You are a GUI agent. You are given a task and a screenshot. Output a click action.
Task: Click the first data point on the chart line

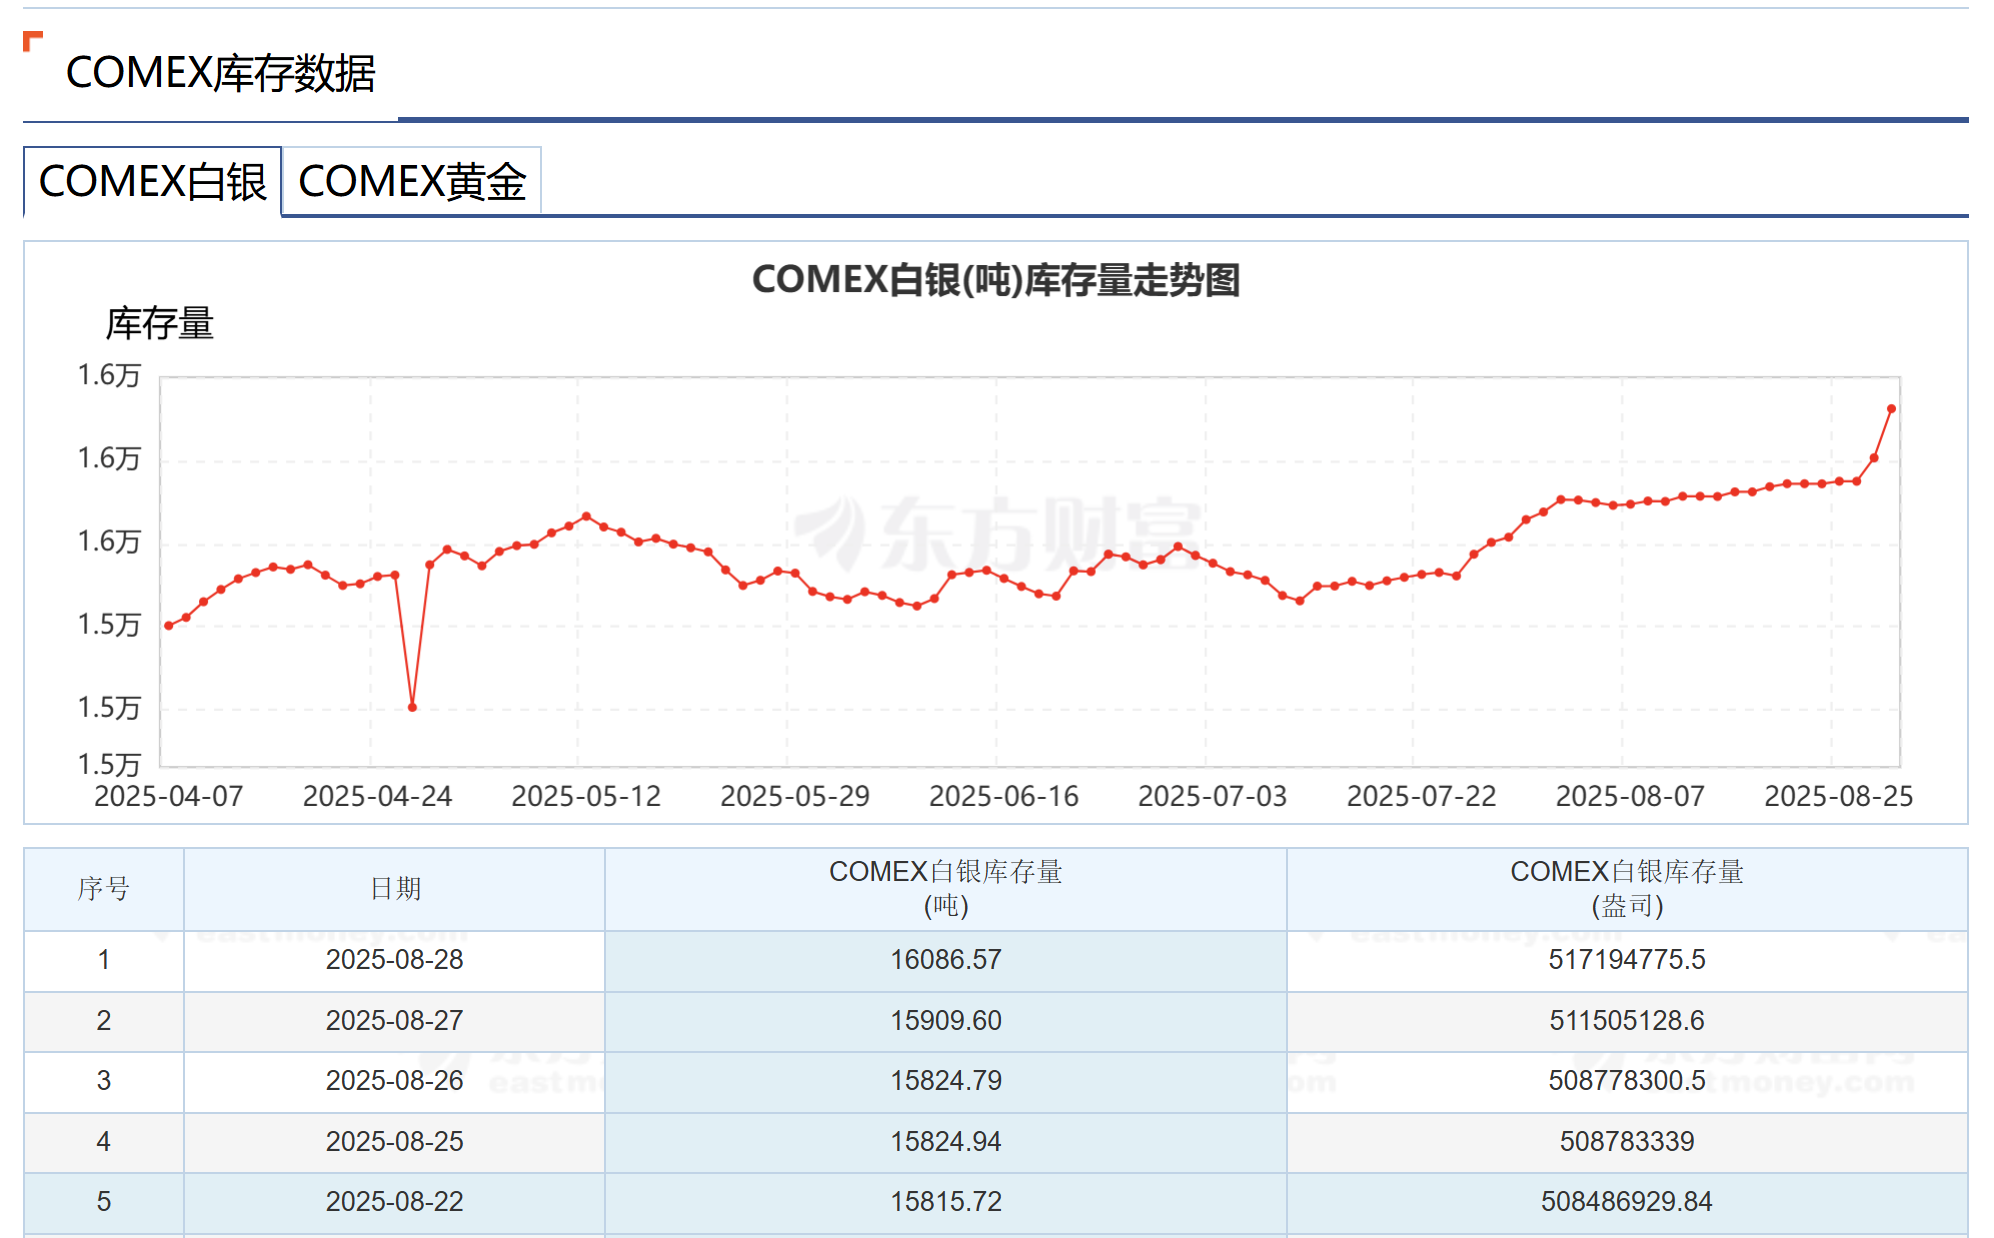pos(168,626)
